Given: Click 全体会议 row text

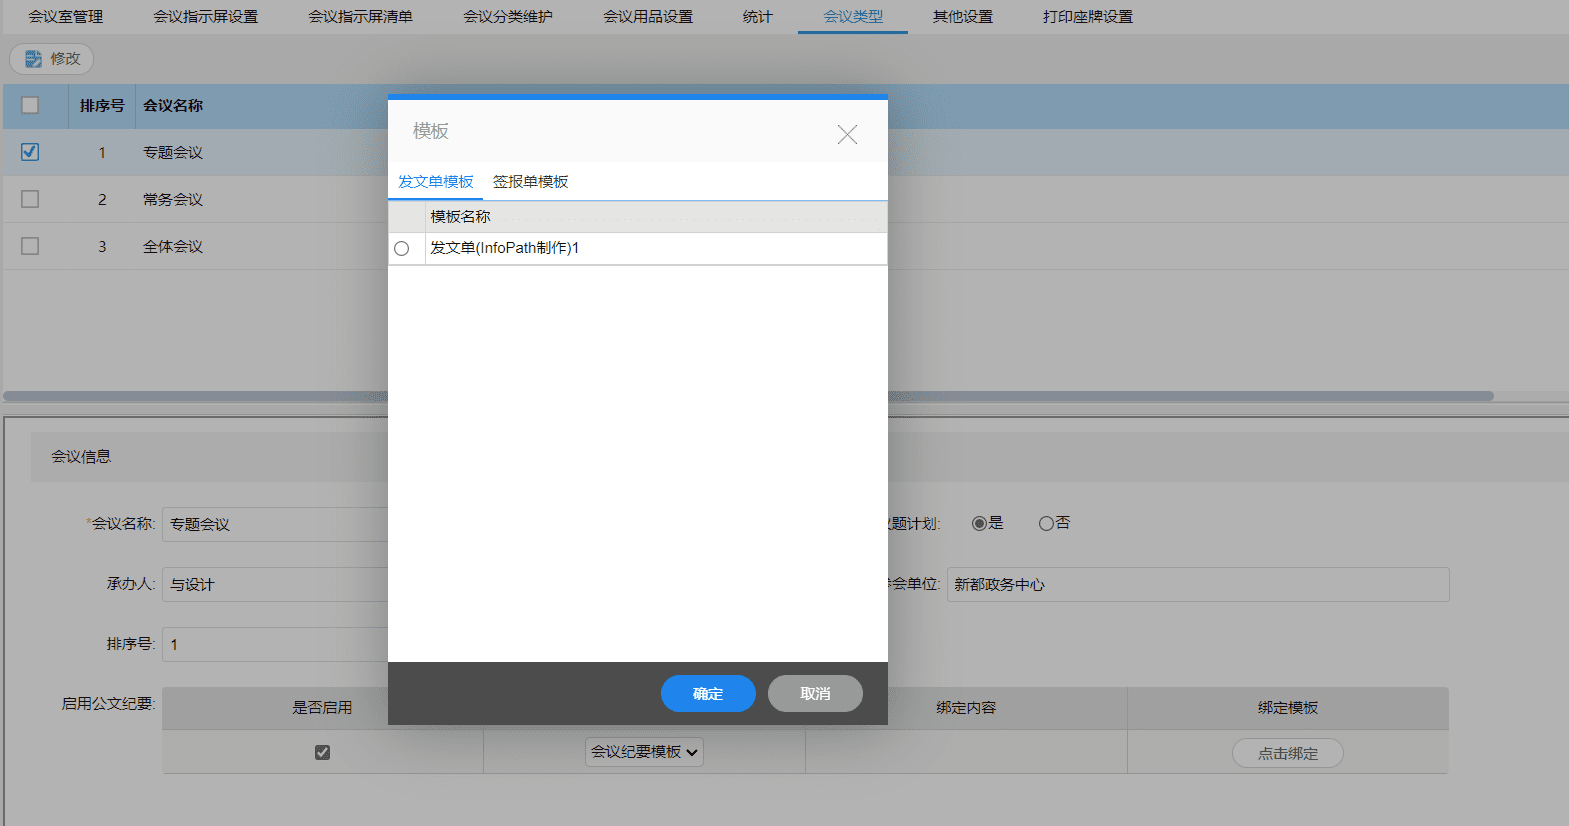Looking at the screenshot, I should pos(173,246).
